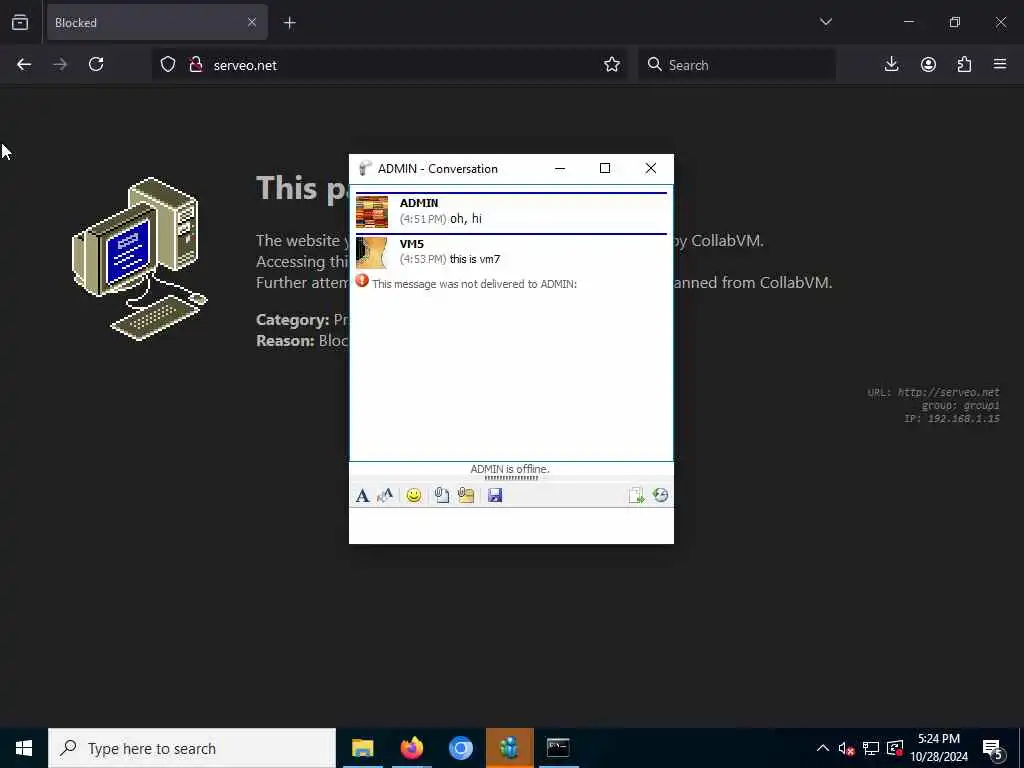Close the ADMIN conversation window
Image resolution: width=1024 pixels, height=768 pixels.
tap(650, 168)
